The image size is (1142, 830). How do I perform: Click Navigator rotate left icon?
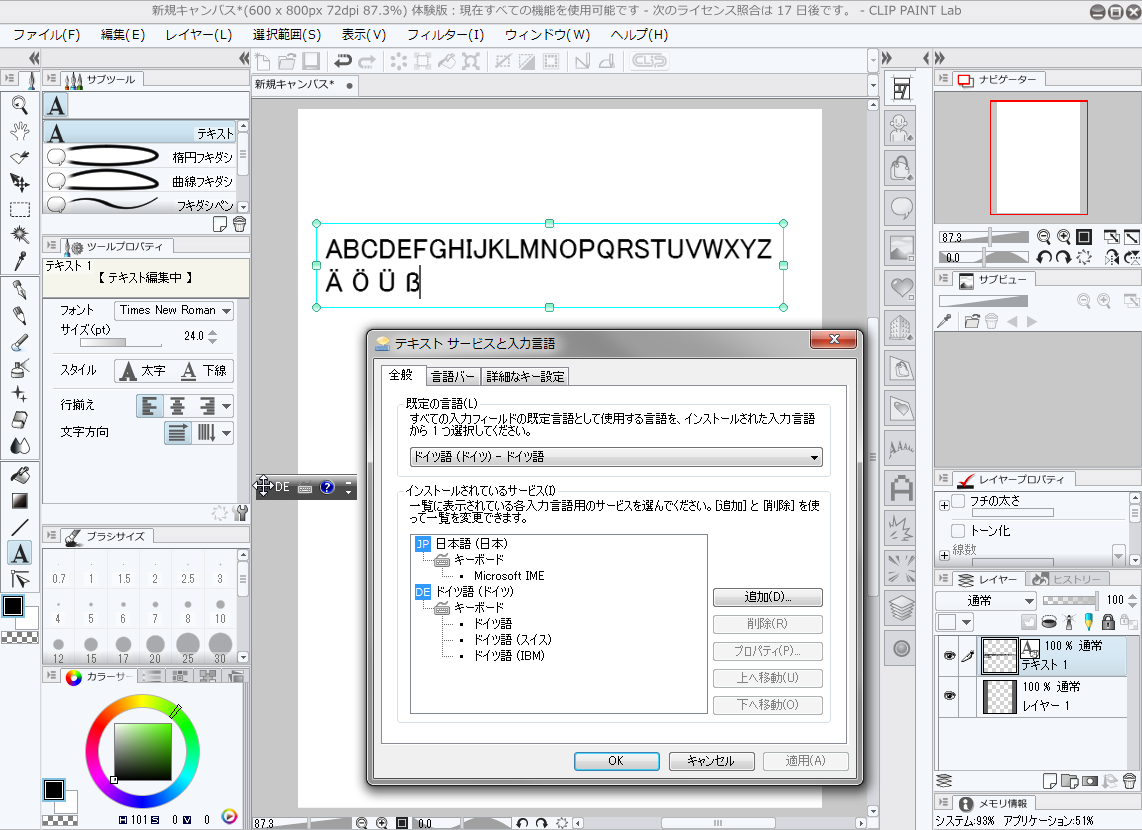point(1043,257)
